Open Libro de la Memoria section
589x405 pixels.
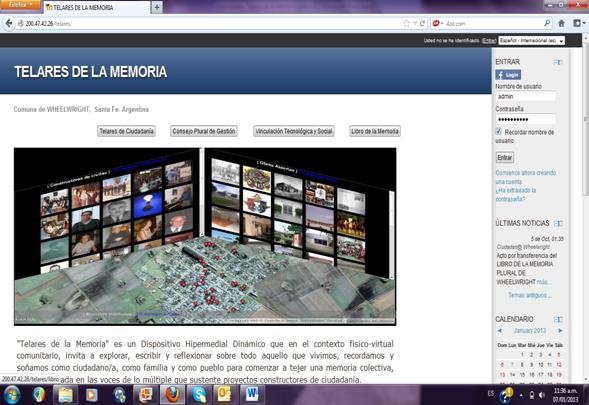point(375,131)
